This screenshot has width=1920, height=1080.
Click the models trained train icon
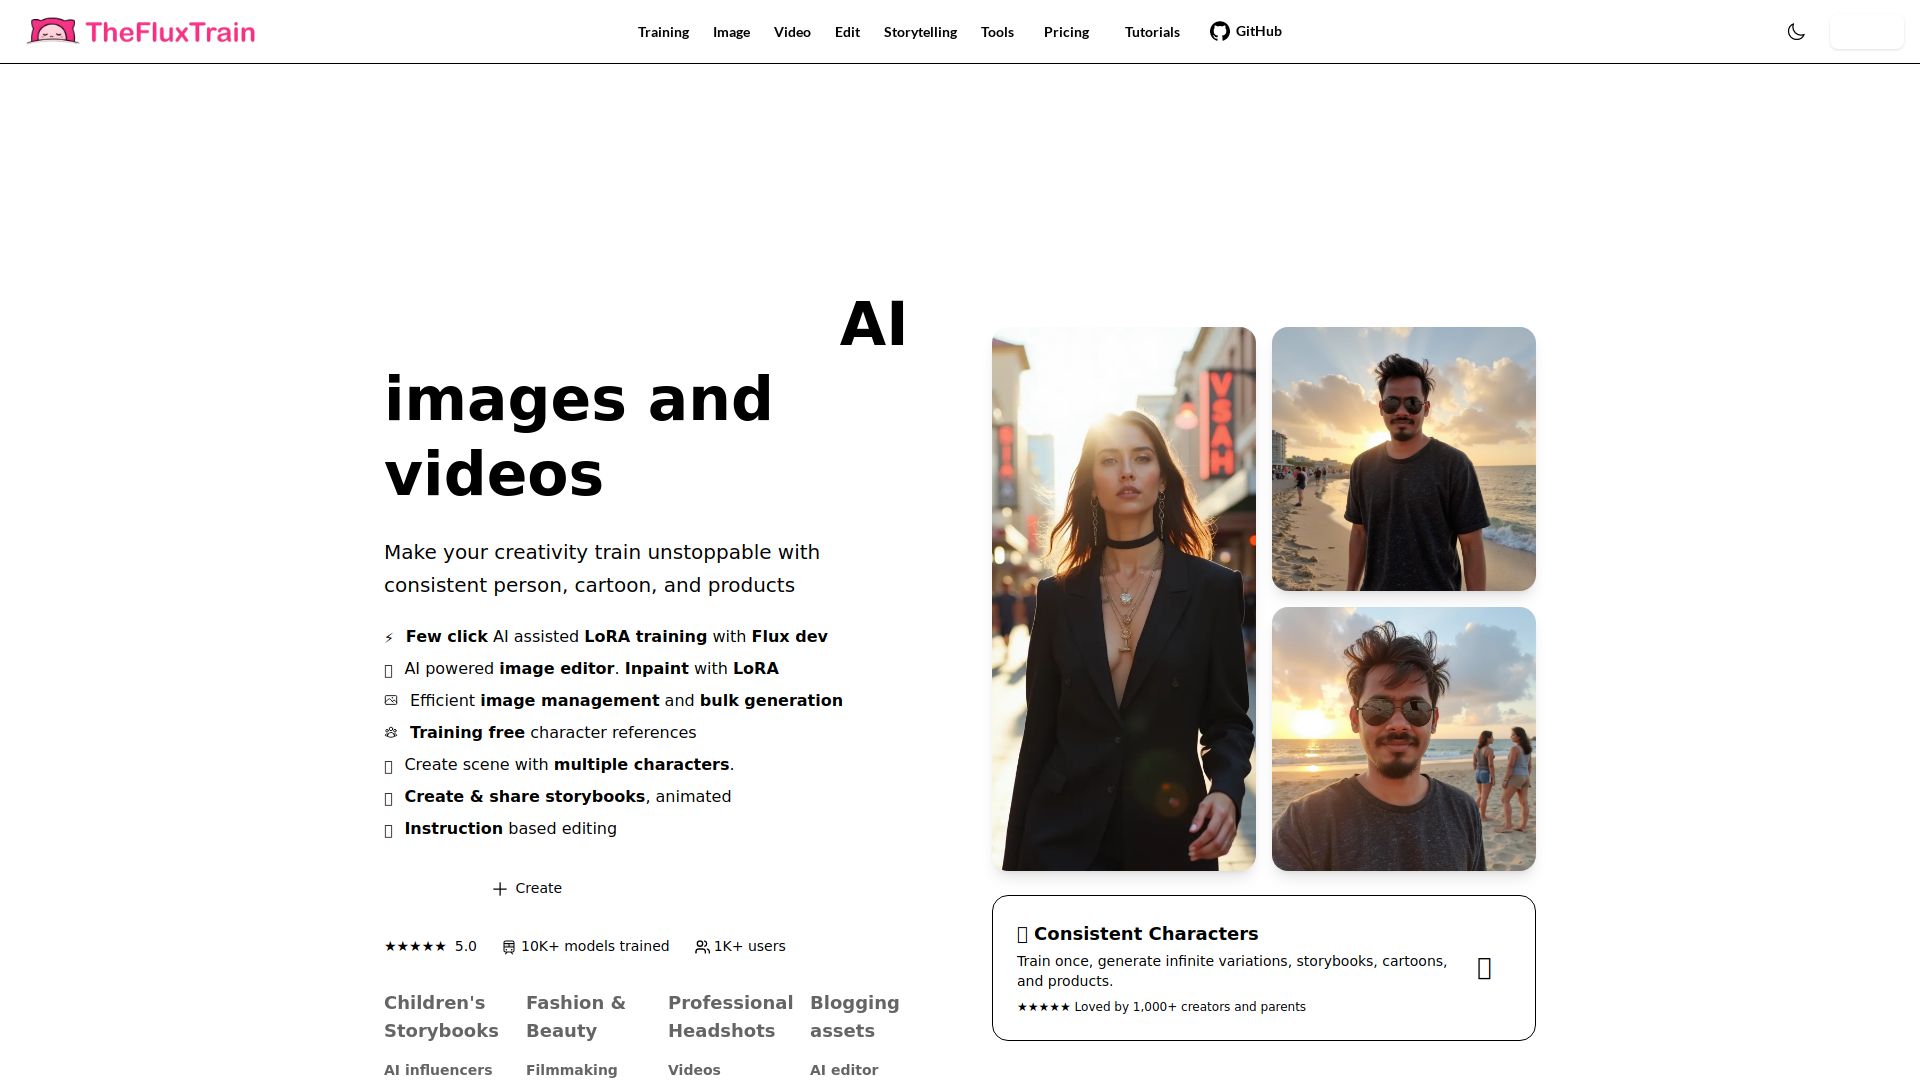(509, 947)
